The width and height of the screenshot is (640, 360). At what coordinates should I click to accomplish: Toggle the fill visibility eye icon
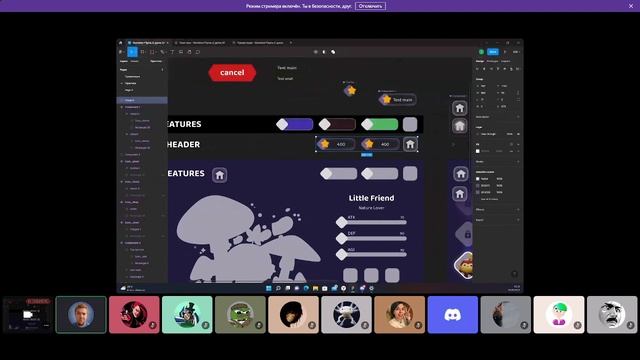[511, 151]
